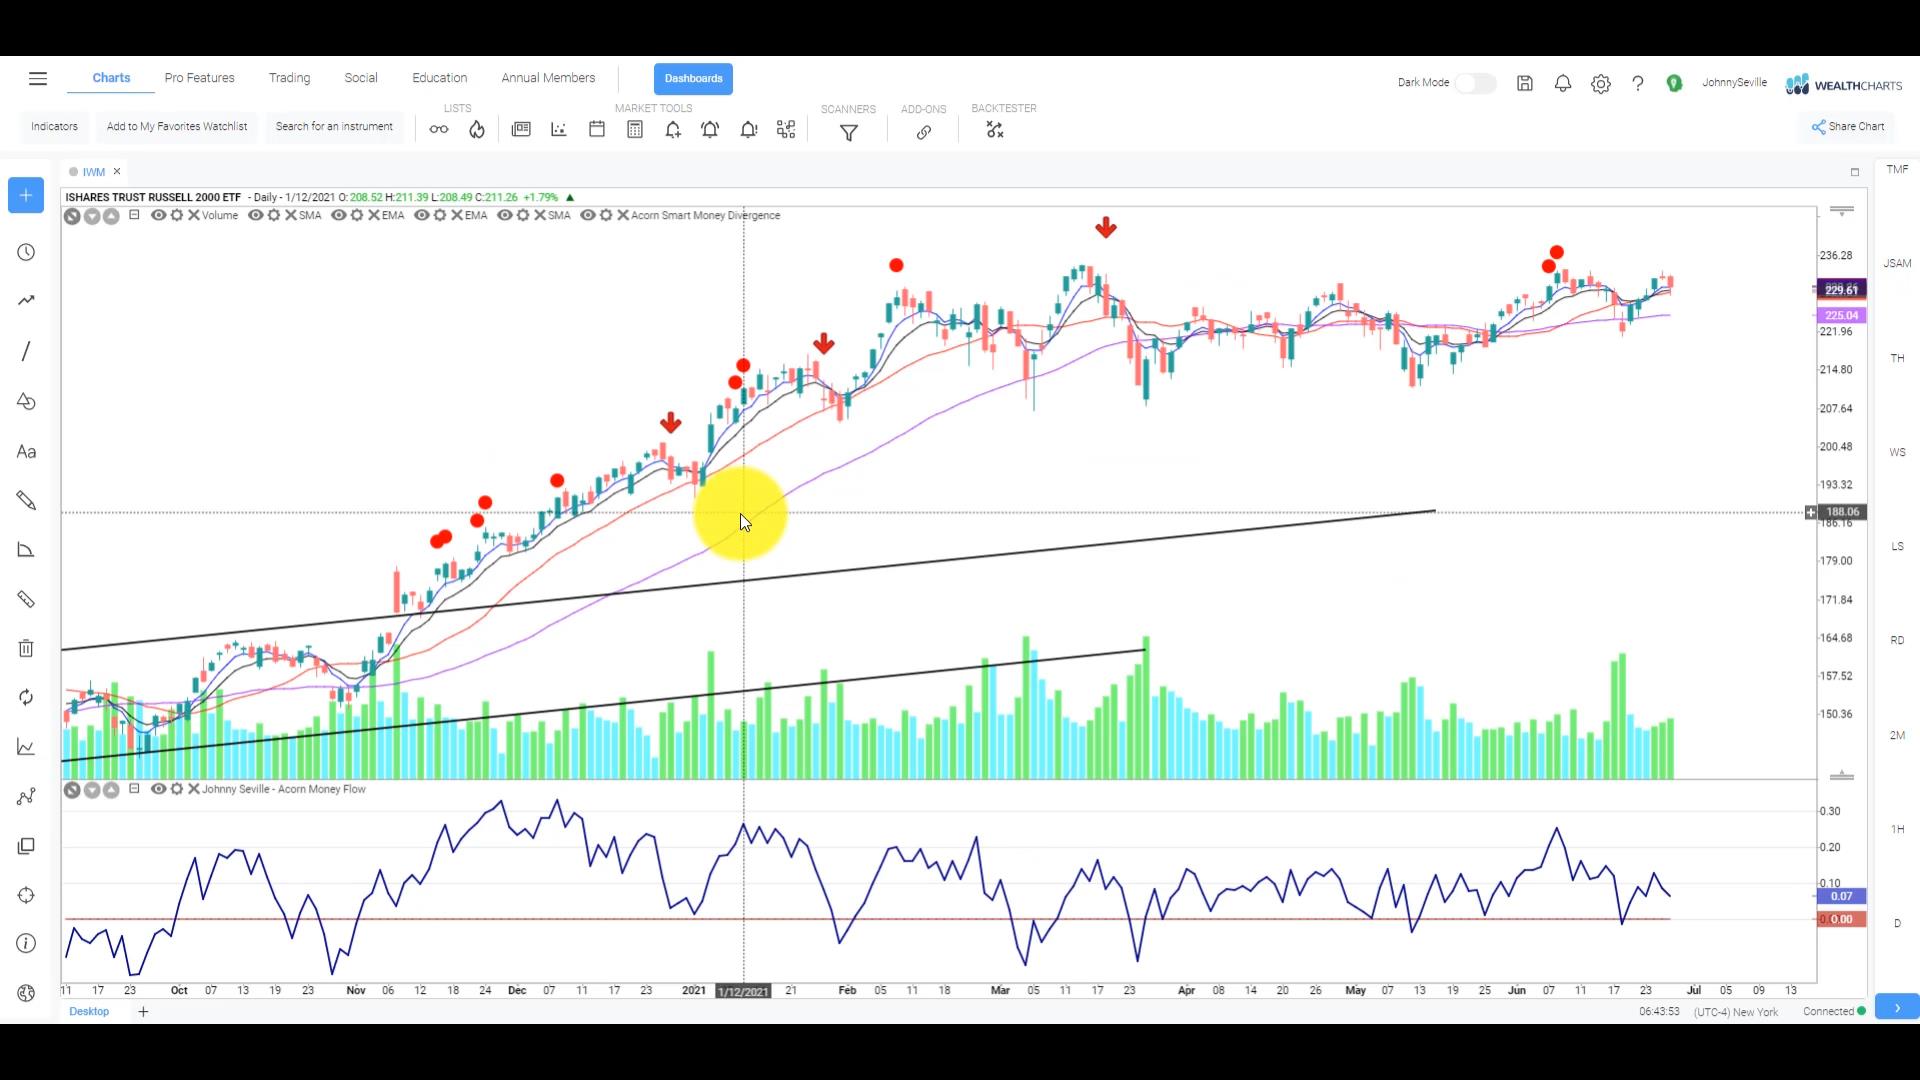
Task: Click the info circle icon in the sidebar
Action: 27,944
